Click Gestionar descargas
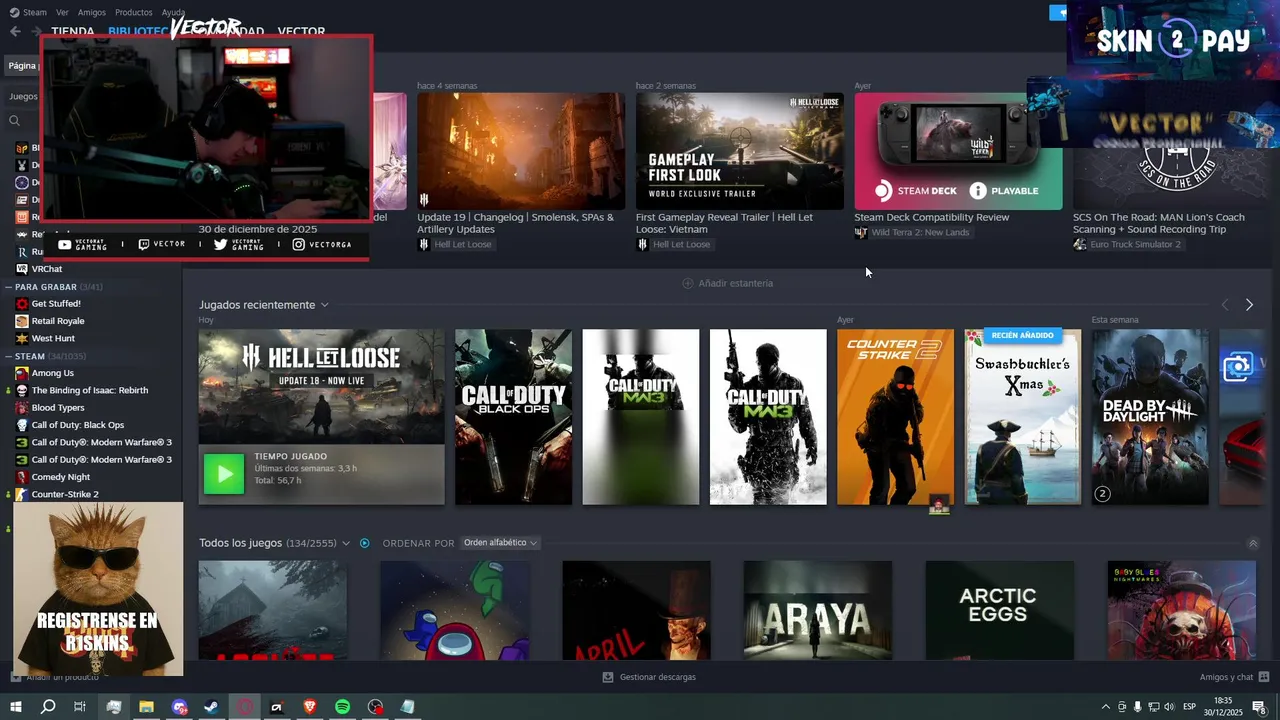Viewport: 1280px width, 720px height. [x=657, y=677]
